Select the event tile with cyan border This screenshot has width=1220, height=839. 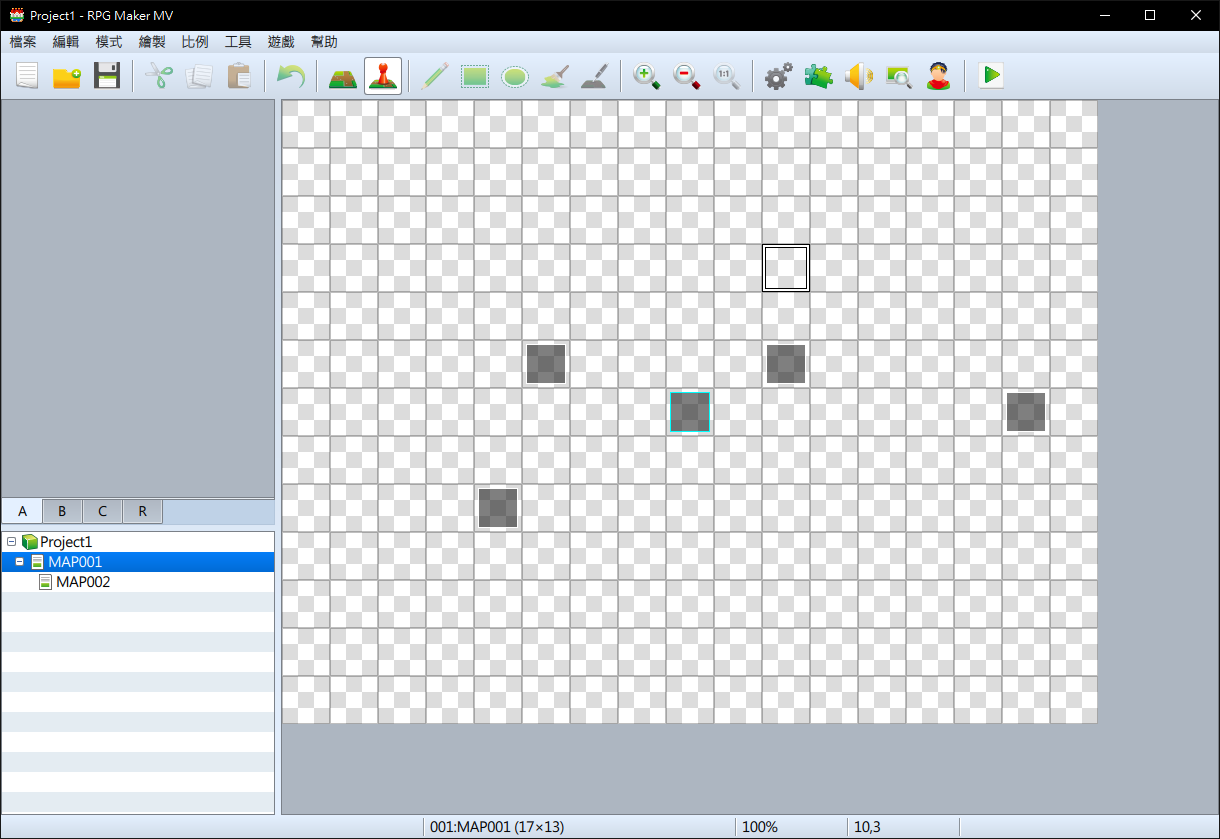690,412
